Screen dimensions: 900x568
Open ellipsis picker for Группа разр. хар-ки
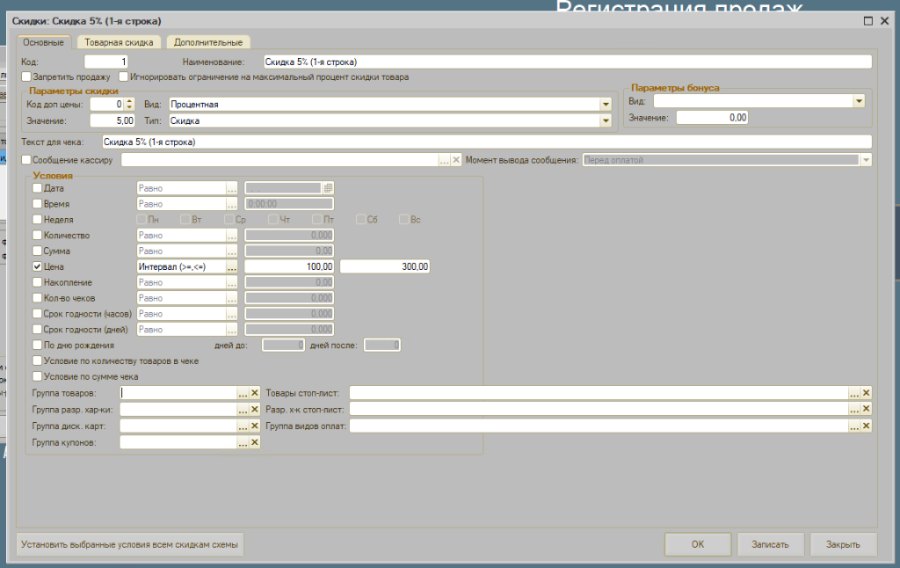pyautogui.click(x=243, y=410)
